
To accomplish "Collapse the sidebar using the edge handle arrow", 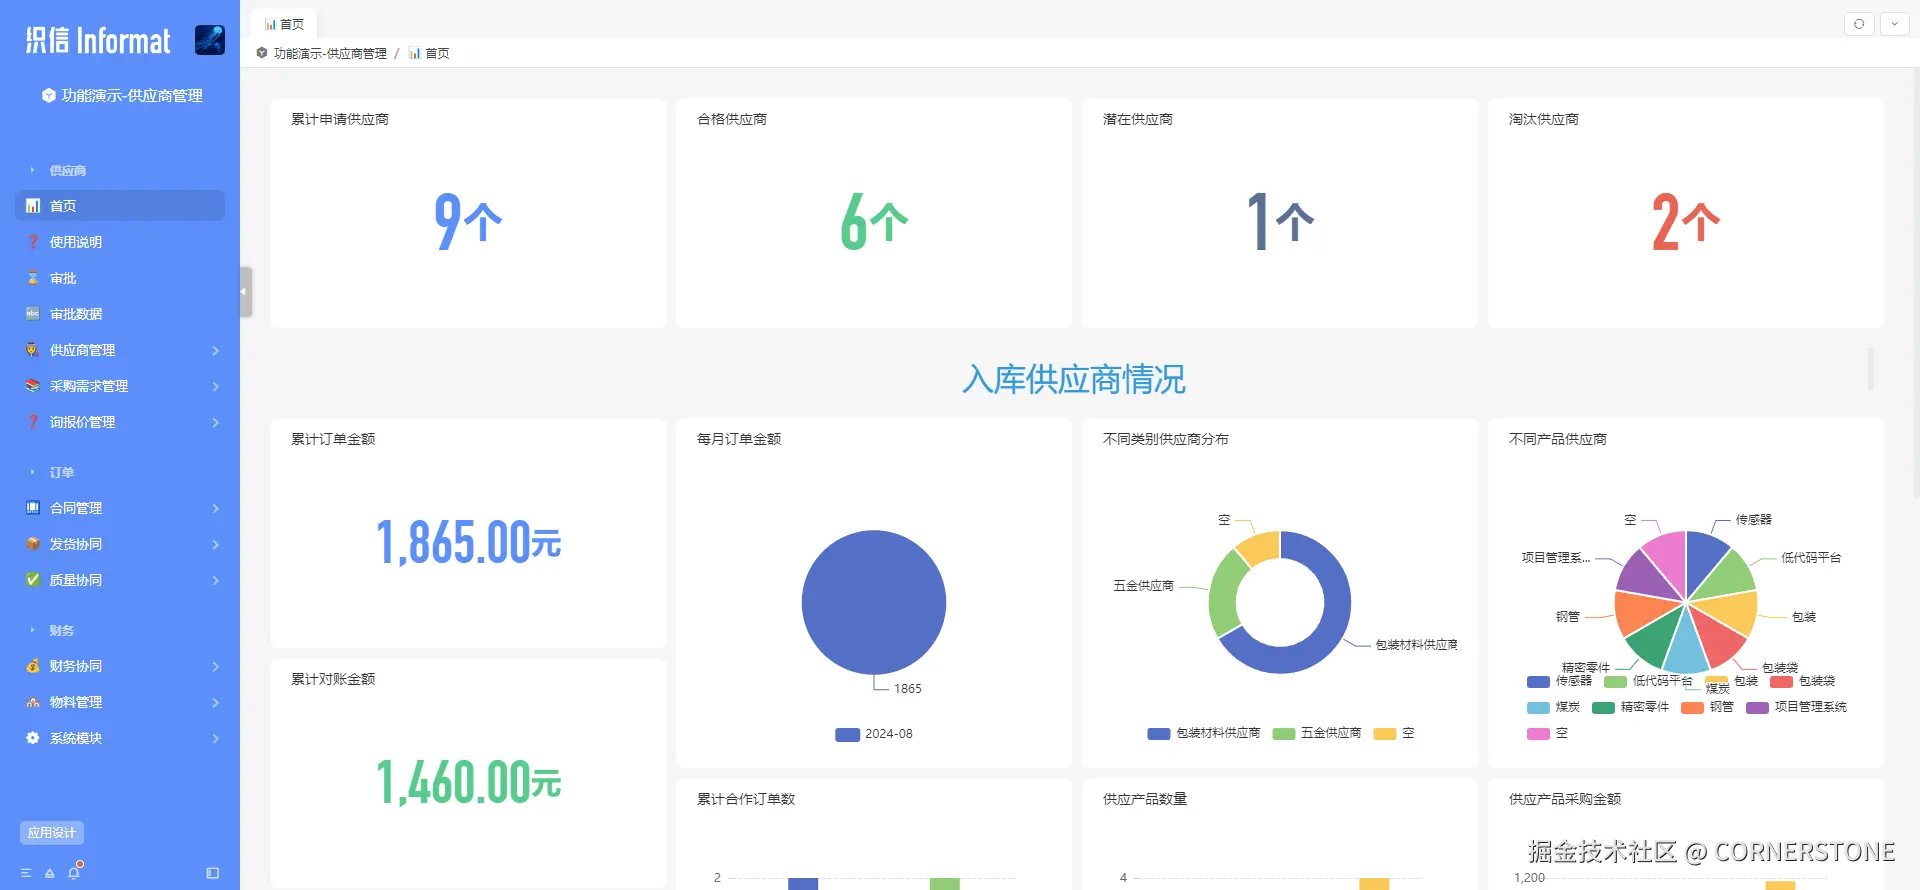I will tap(245, 292).
